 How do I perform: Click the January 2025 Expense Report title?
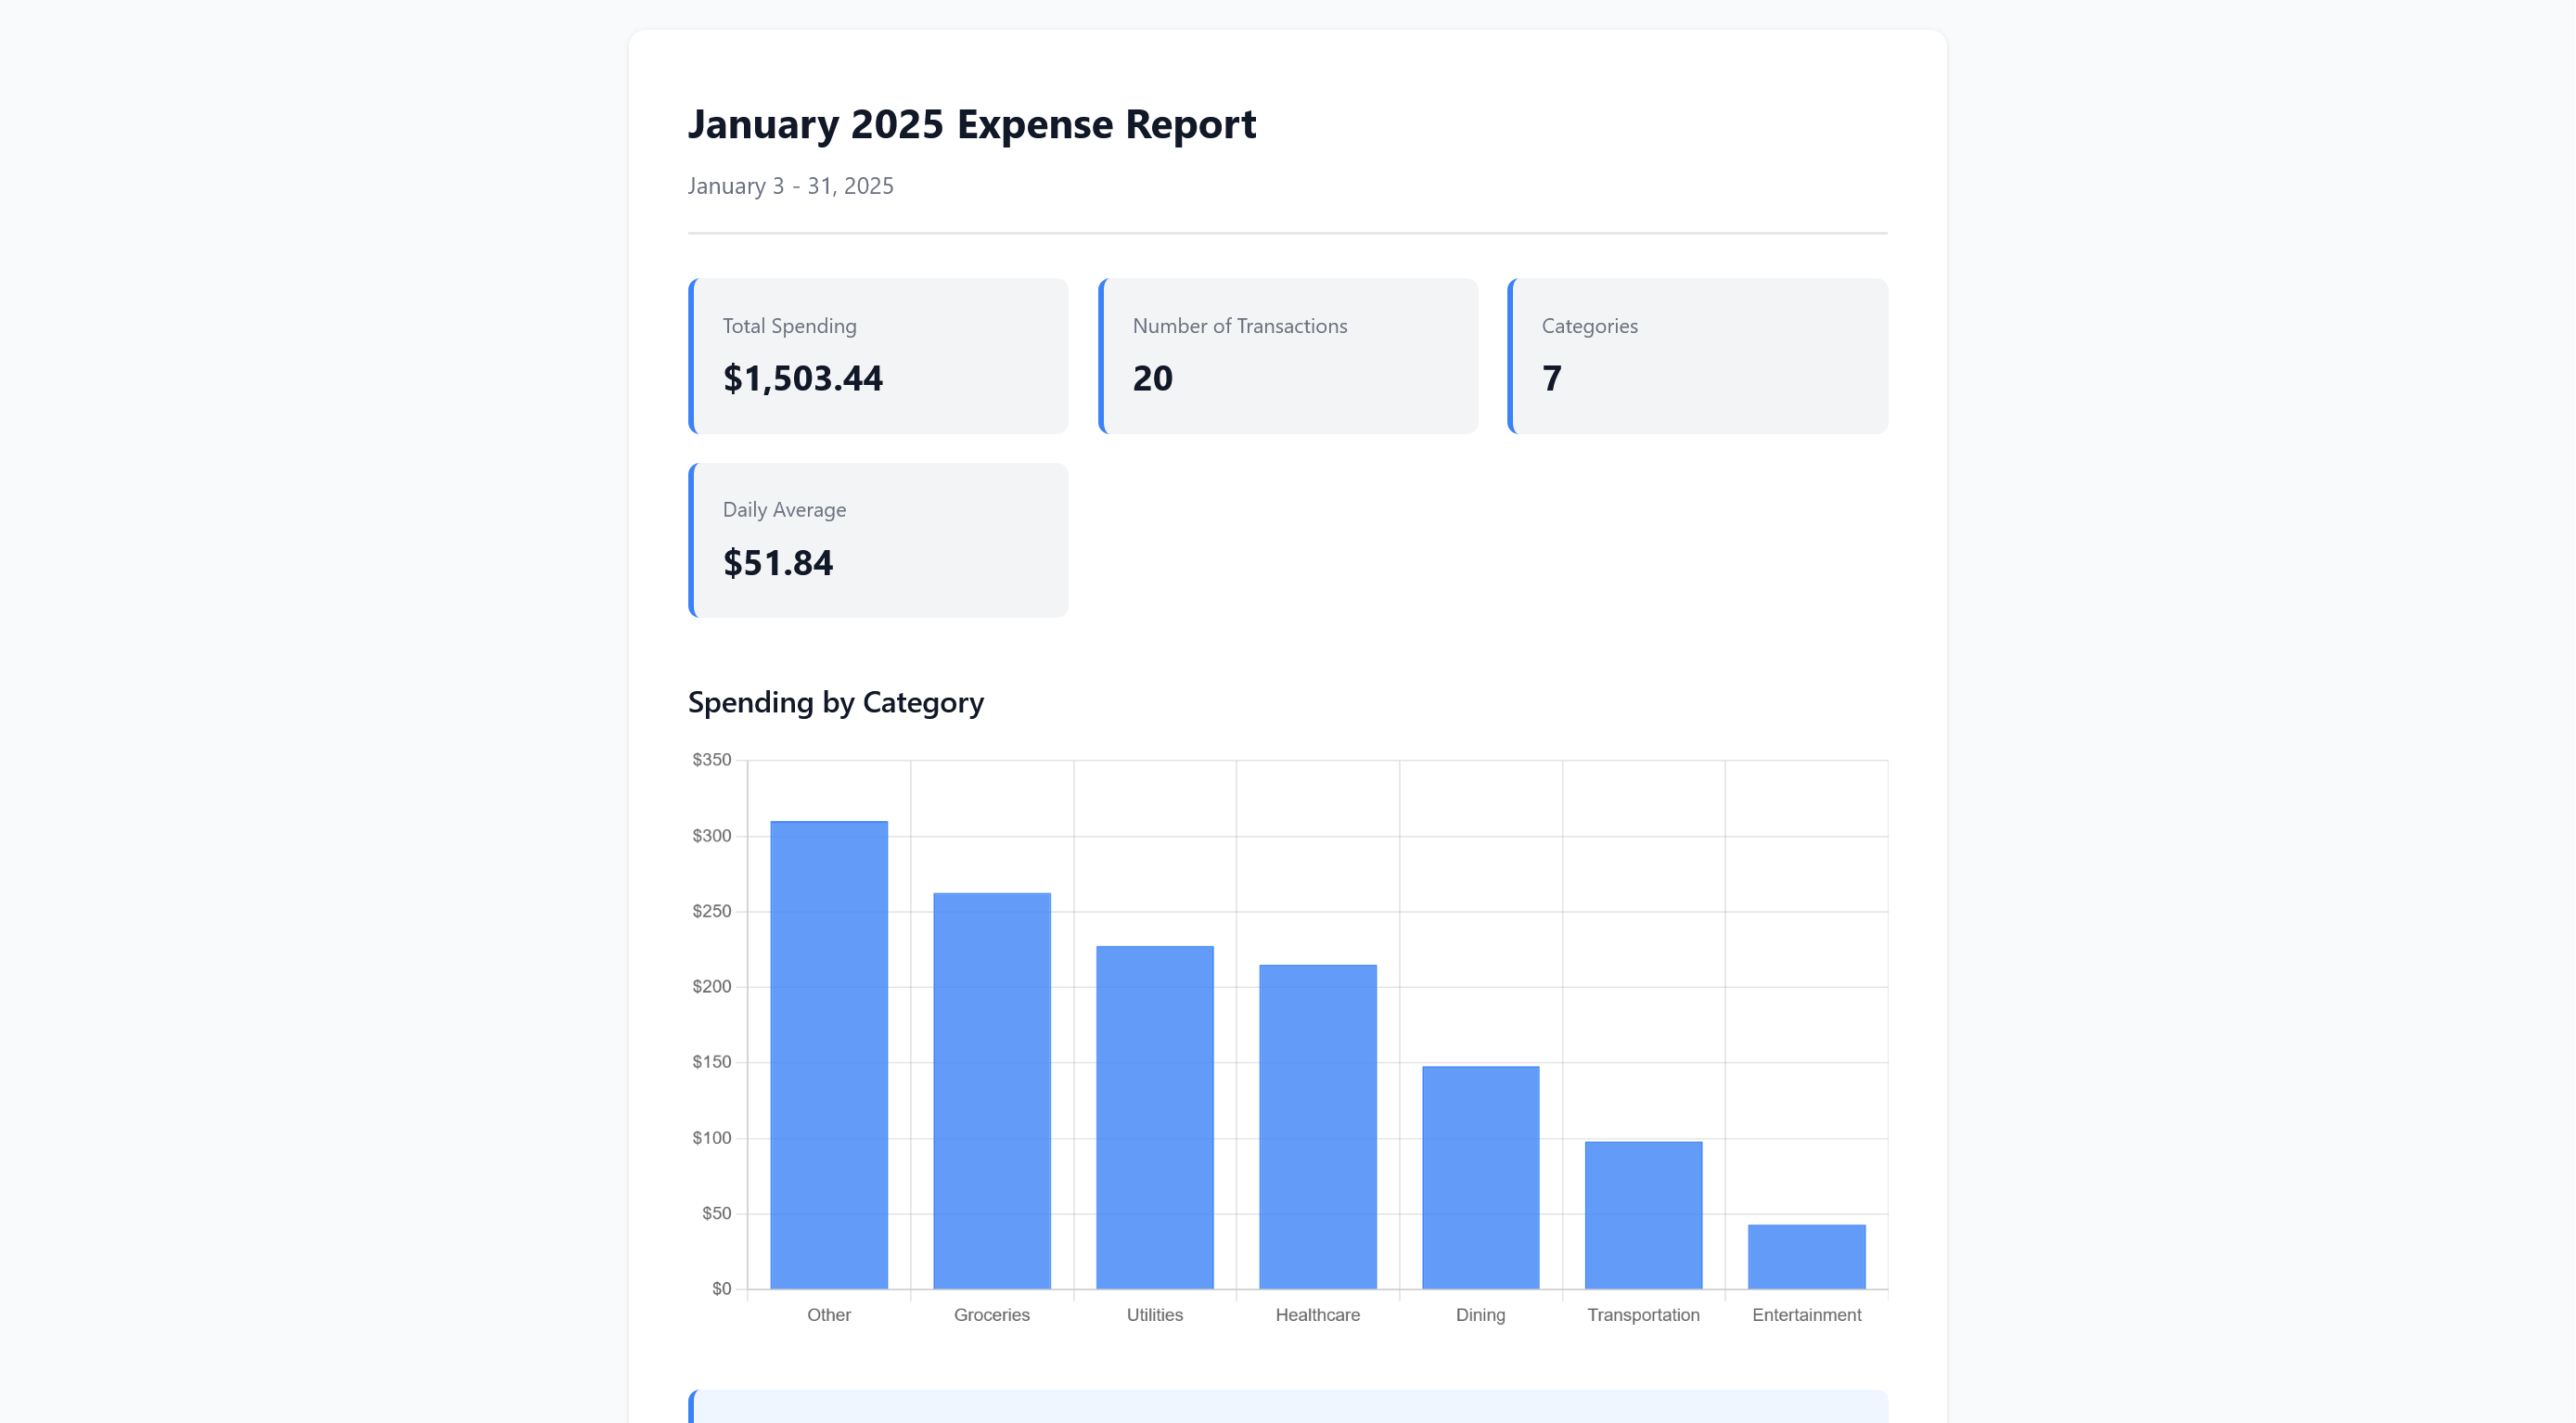coord(972,124)
